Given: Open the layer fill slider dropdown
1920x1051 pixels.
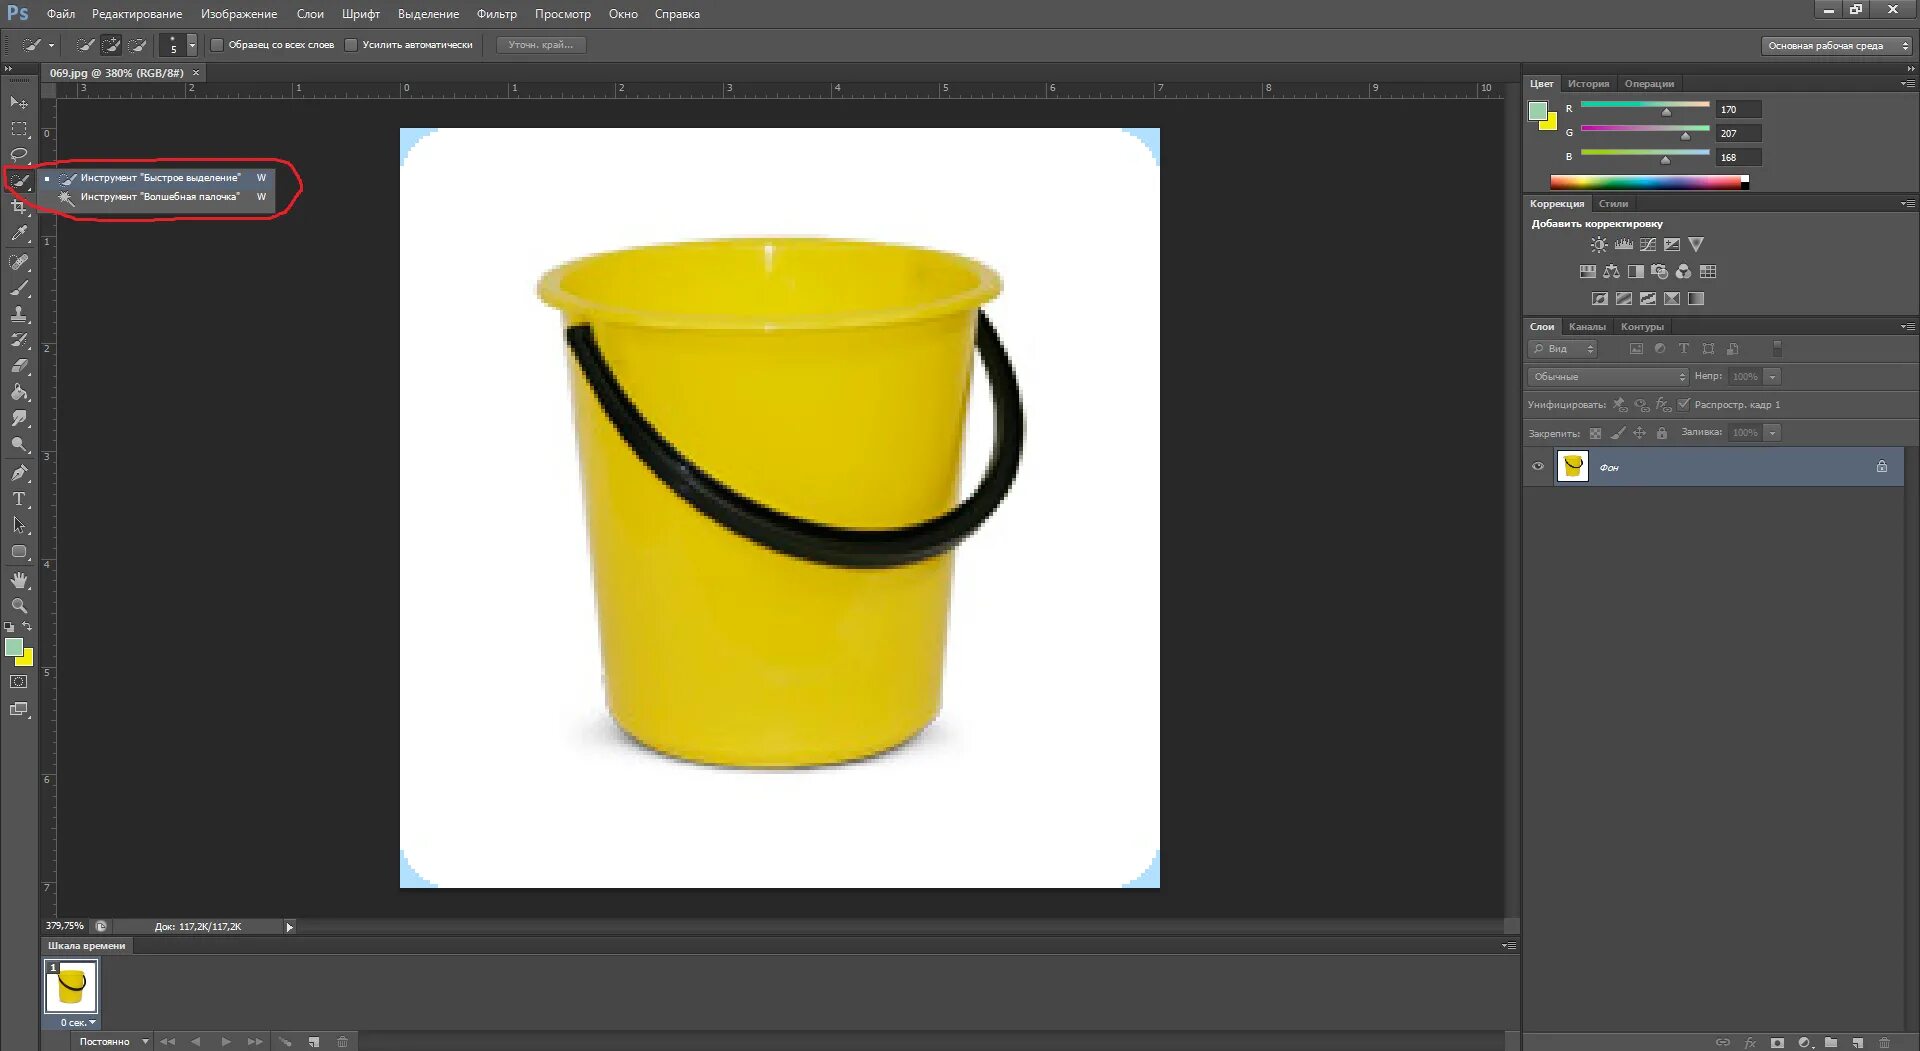Looking at the screenshot, I should (1772, 433).
